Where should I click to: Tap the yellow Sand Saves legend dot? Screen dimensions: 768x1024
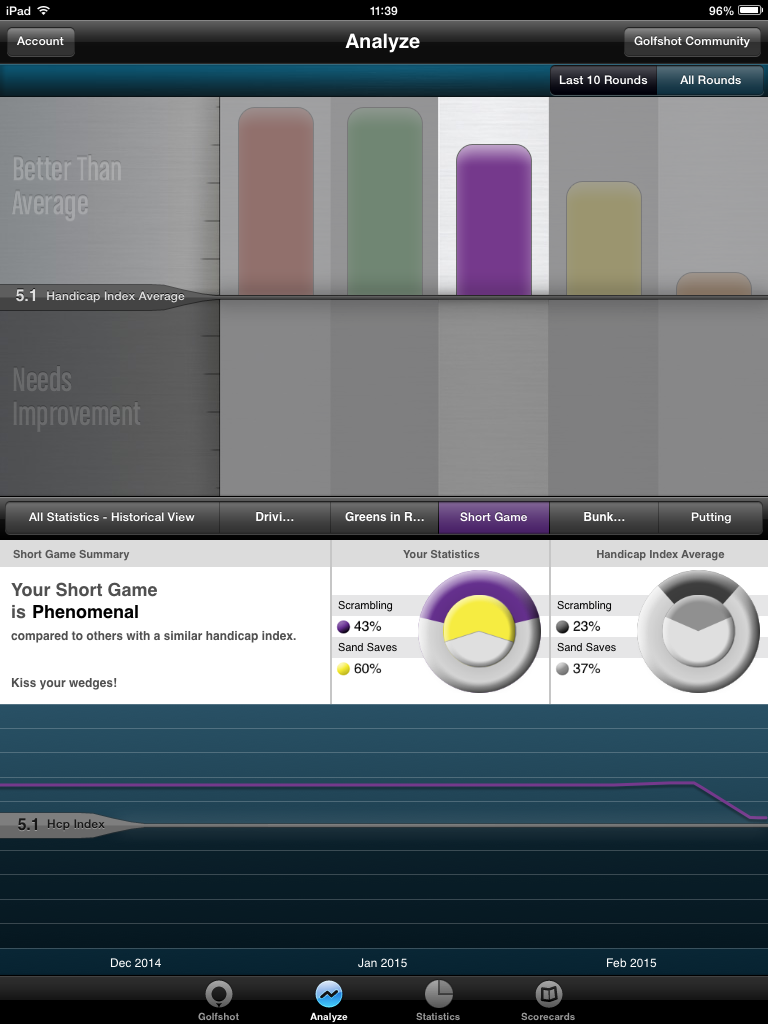(344, 669)
